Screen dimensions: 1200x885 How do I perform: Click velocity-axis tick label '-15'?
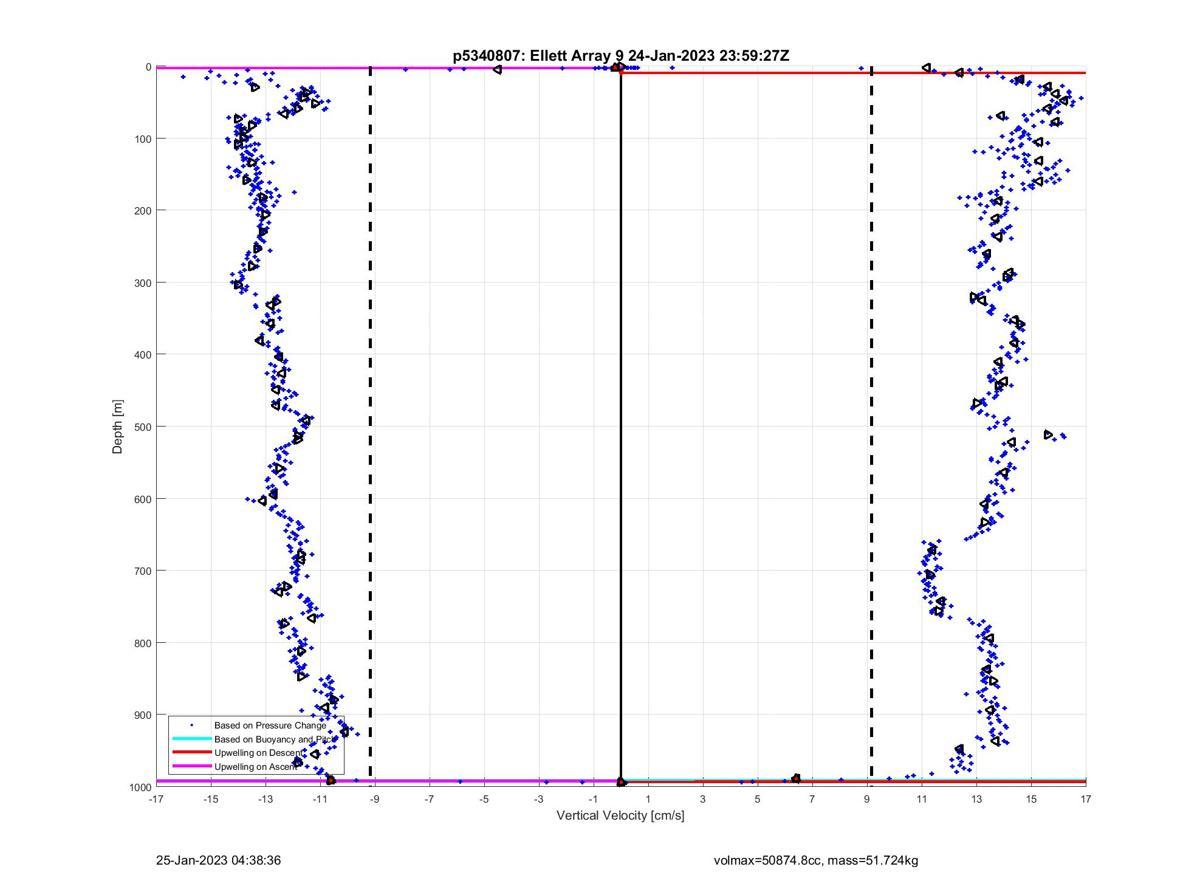click(211, 799)
